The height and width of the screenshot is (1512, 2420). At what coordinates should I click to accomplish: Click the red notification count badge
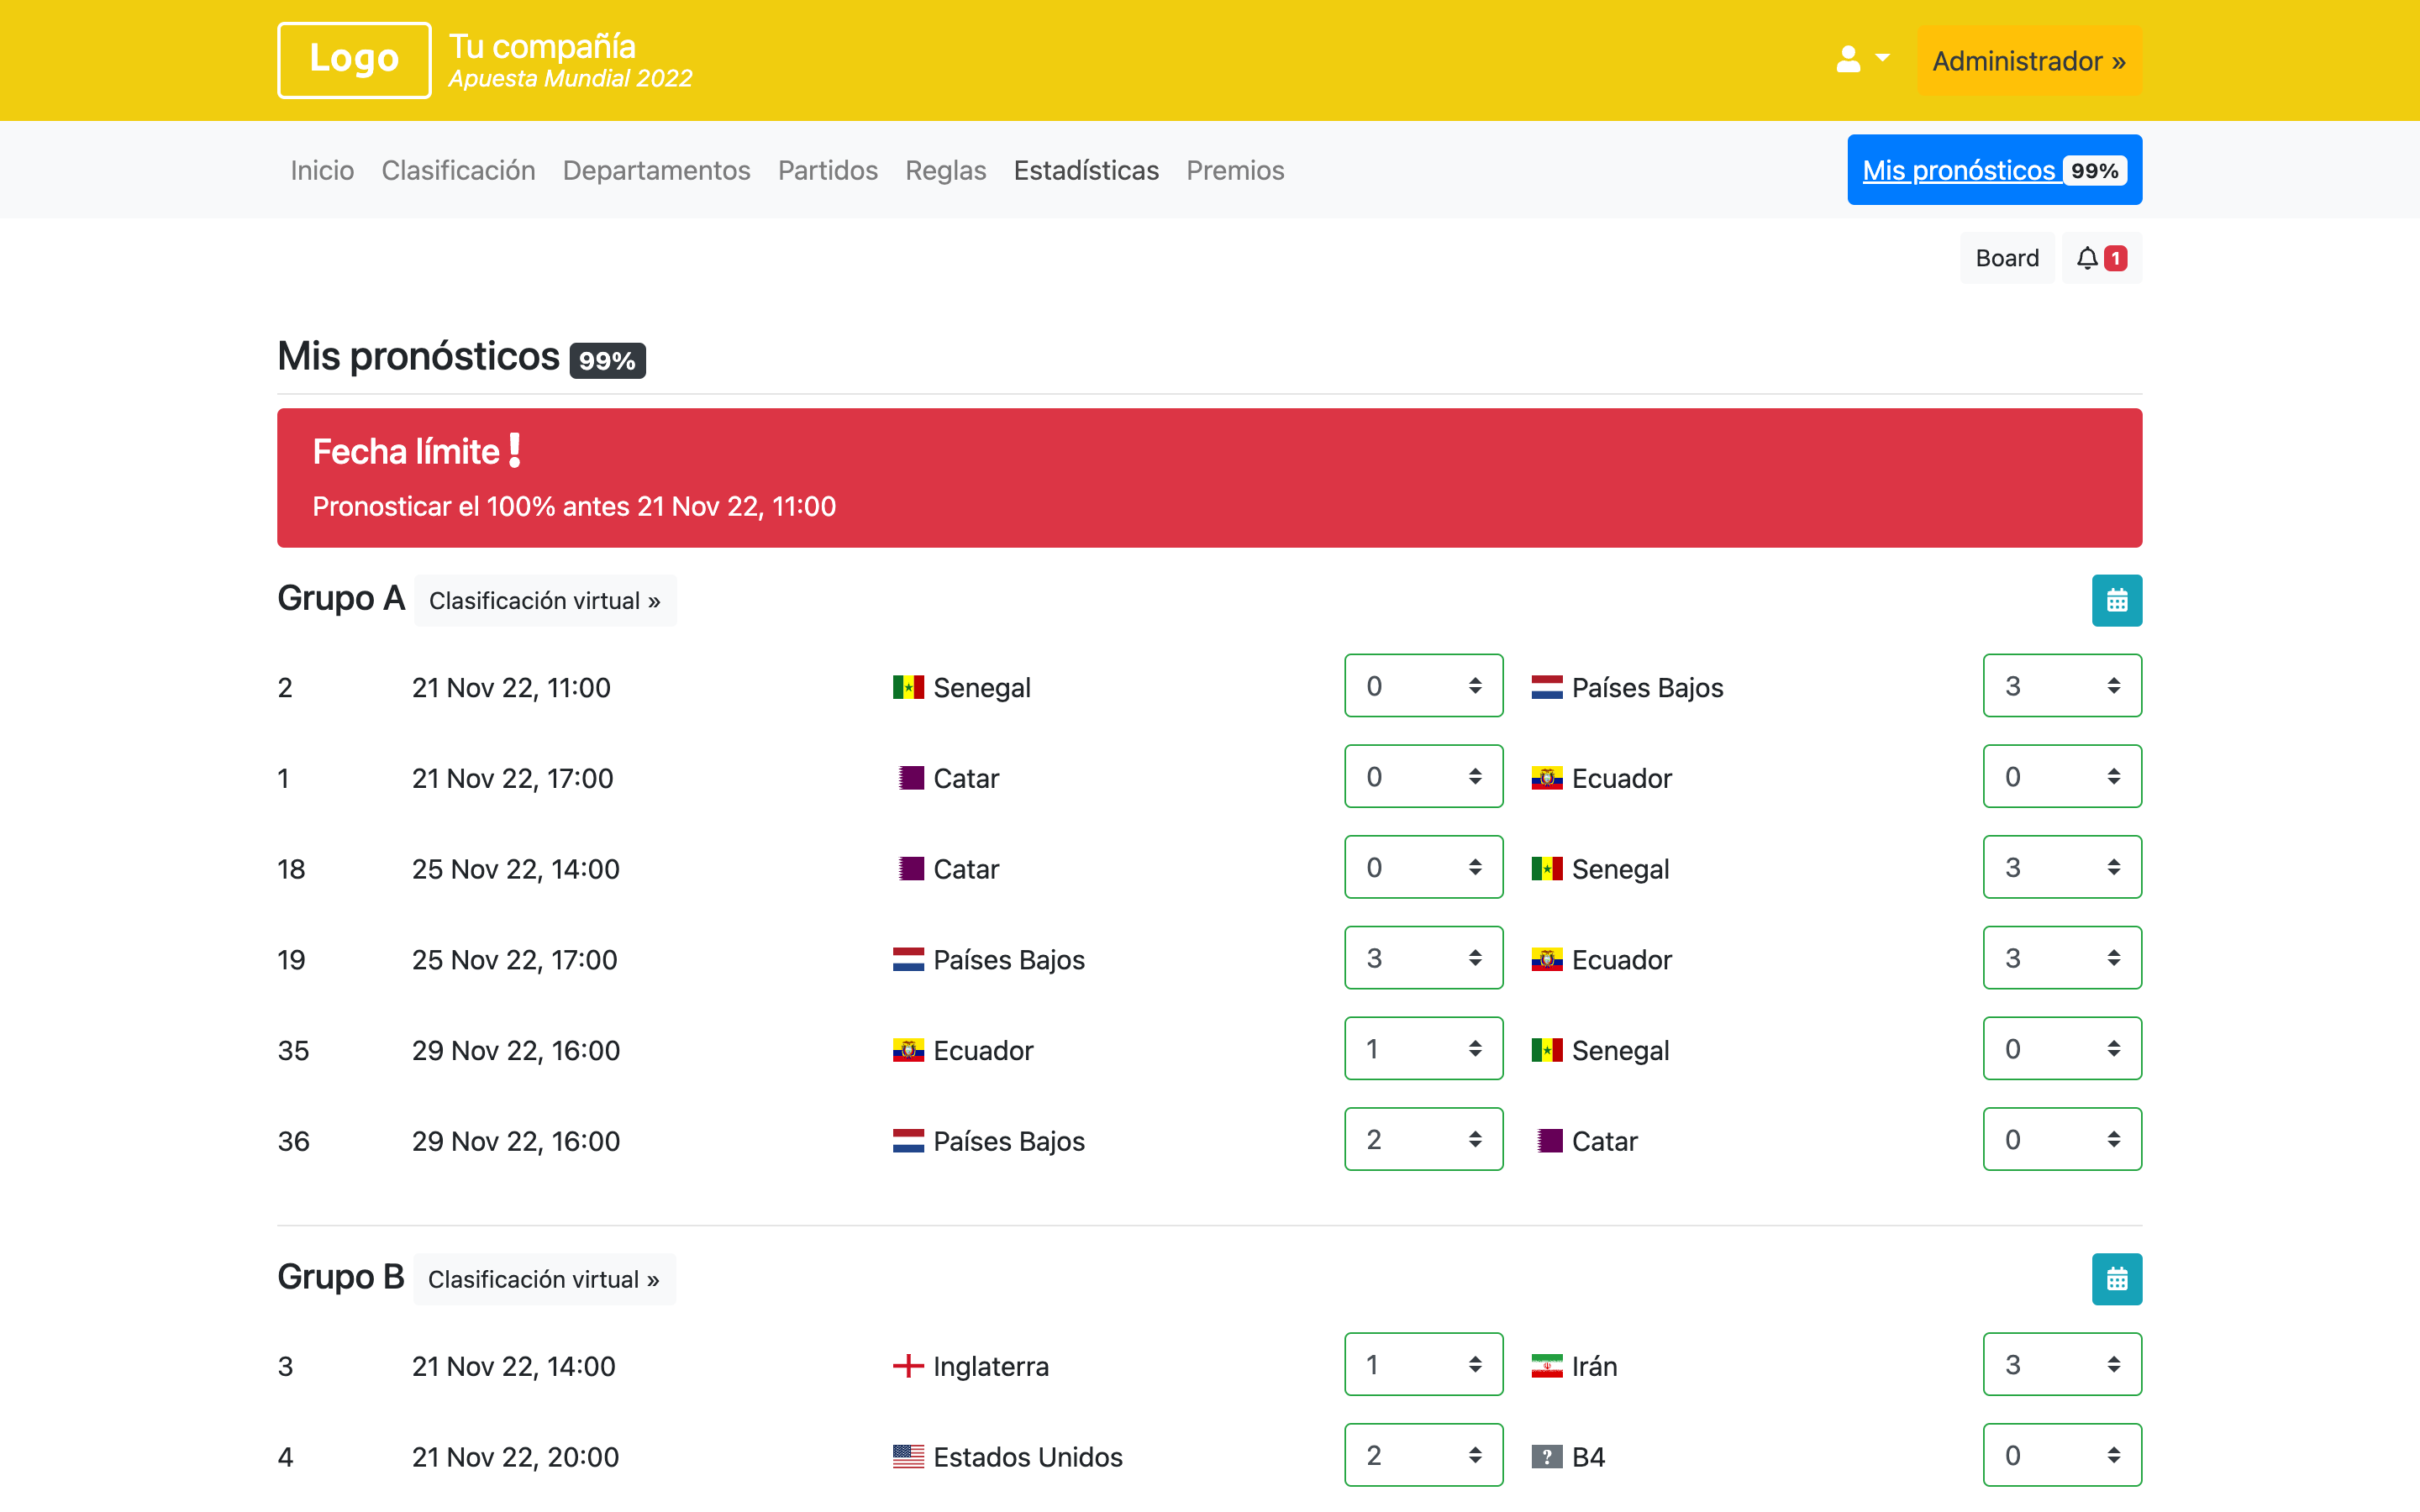point(2115,258)
